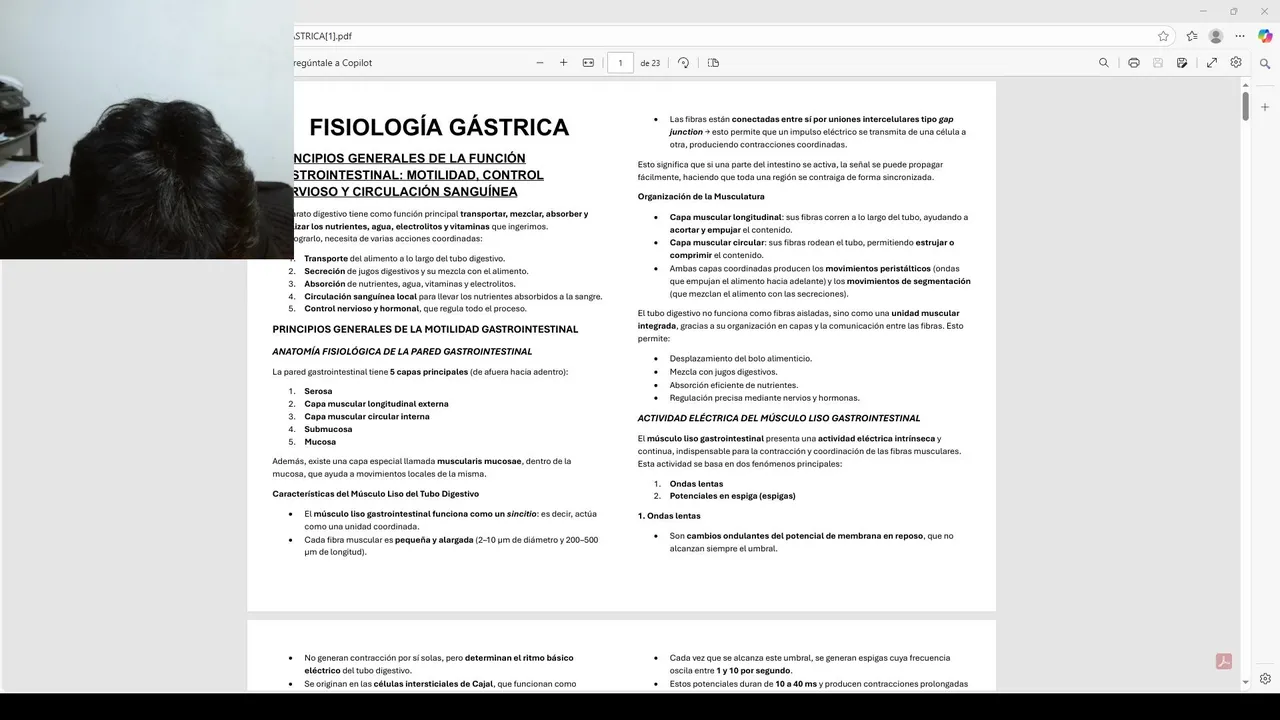Open PDF viewer settings gear
The height and width of the screenshot is (720, 1280).
(x=1236, y=62)
